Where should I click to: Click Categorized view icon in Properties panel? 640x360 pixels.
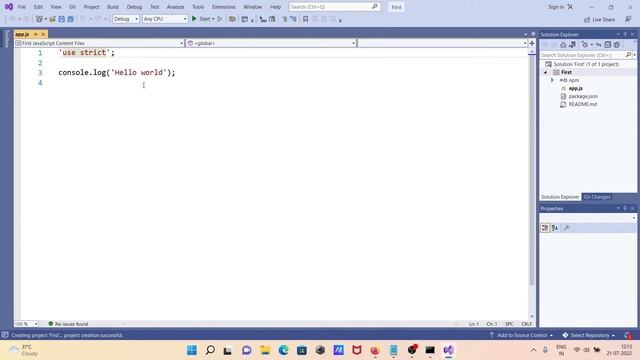(x=545, y=228)
